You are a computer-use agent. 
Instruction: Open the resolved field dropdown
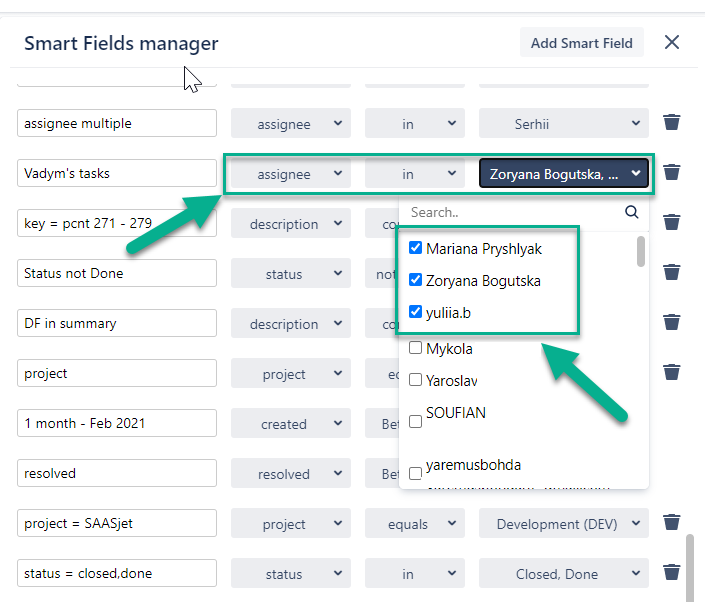tap(291, 473)
